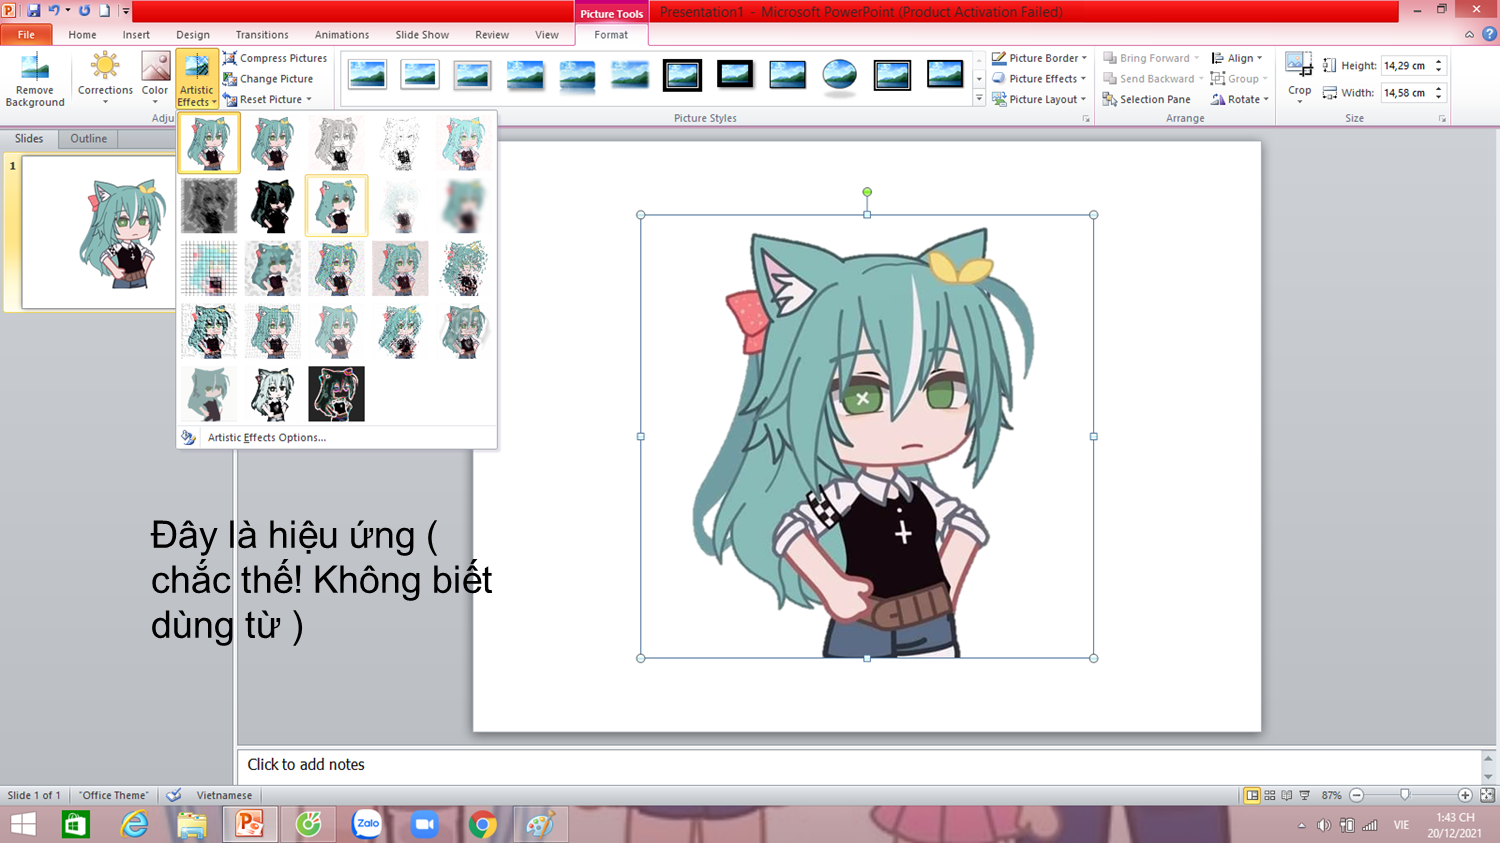The width and height of the screenshot is (1500, 843).
Task: Open the Review tab
Action: point(492,35)
